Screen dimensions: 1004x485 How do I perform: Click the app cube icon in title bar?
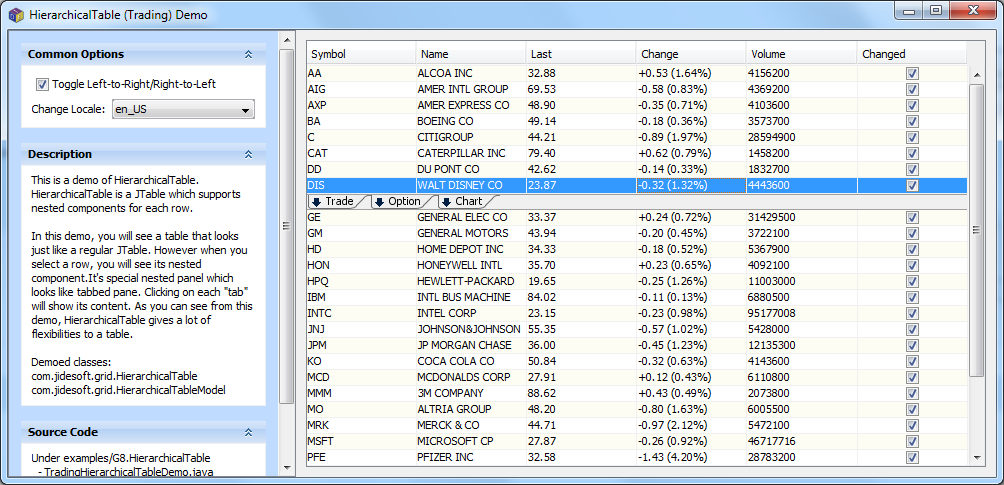tap(17, 14)
